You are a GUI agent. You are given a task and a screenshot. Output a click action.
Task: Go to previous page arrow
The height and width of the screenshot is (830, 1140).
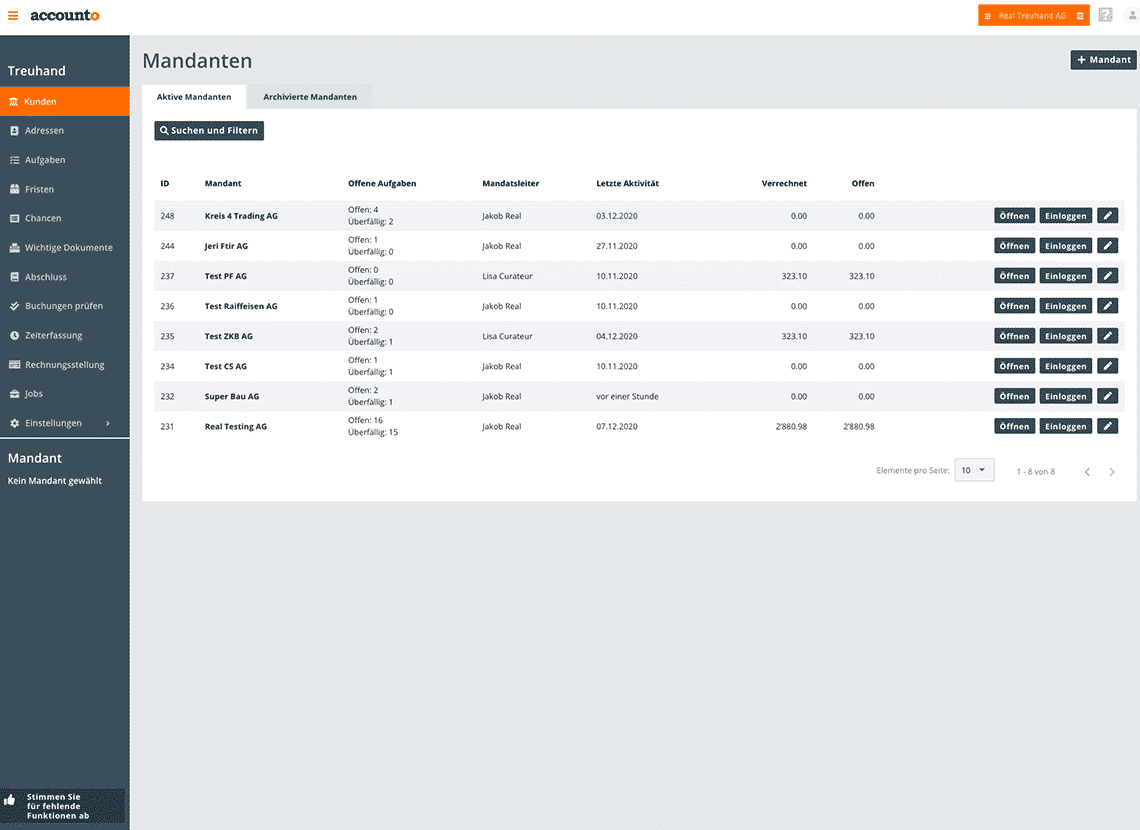click(1087, 472)
